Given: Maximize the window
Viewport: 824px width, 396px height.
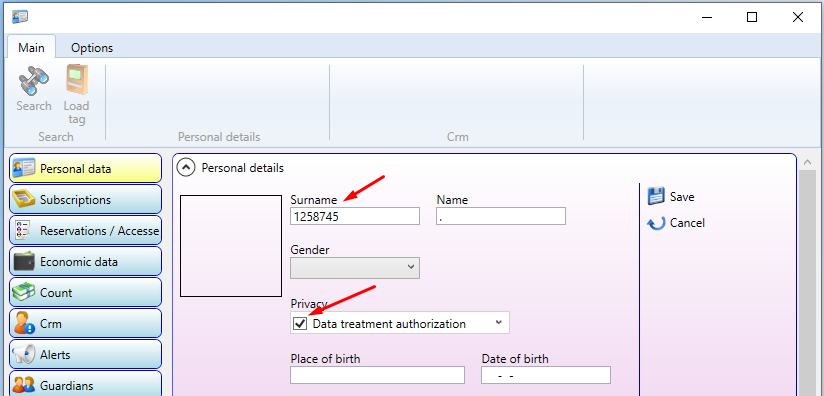Looking at the screenshot, I should tap(752, 17).
